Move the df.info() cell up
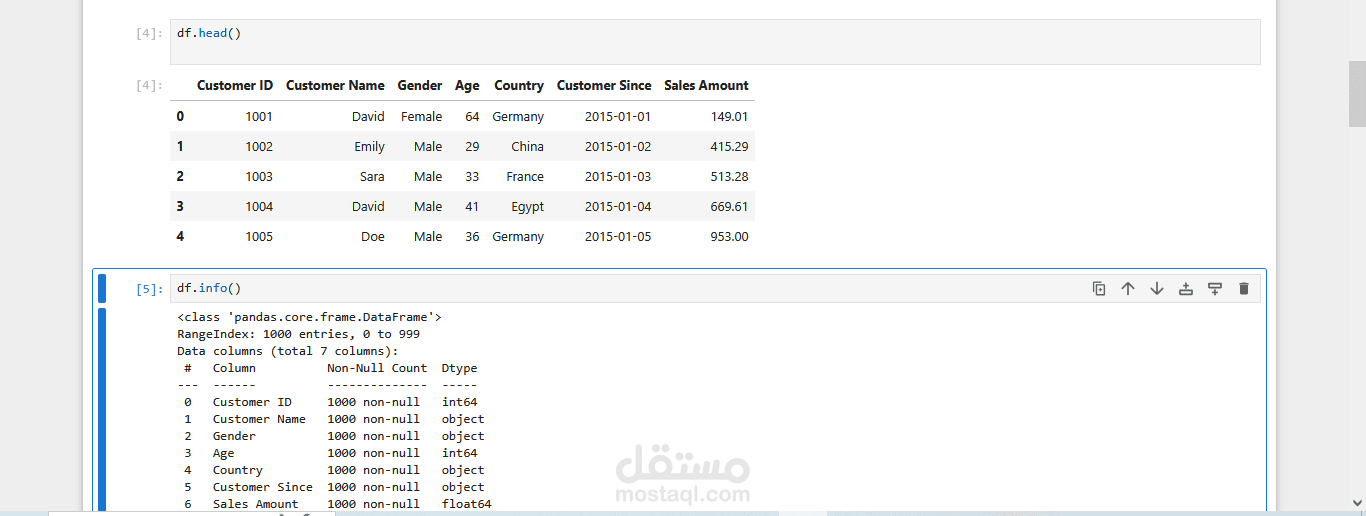The width and height of the screenshot is (1366, 516). click(1128, 289)
